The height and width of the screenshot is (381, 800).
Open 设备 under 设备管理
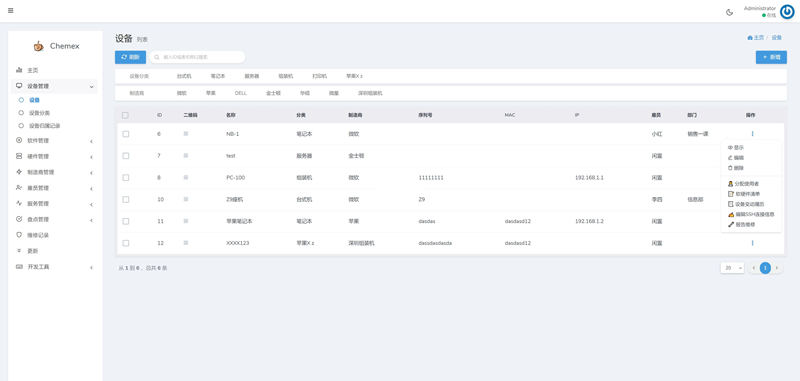pyautogui.click(x=35, y=100)
